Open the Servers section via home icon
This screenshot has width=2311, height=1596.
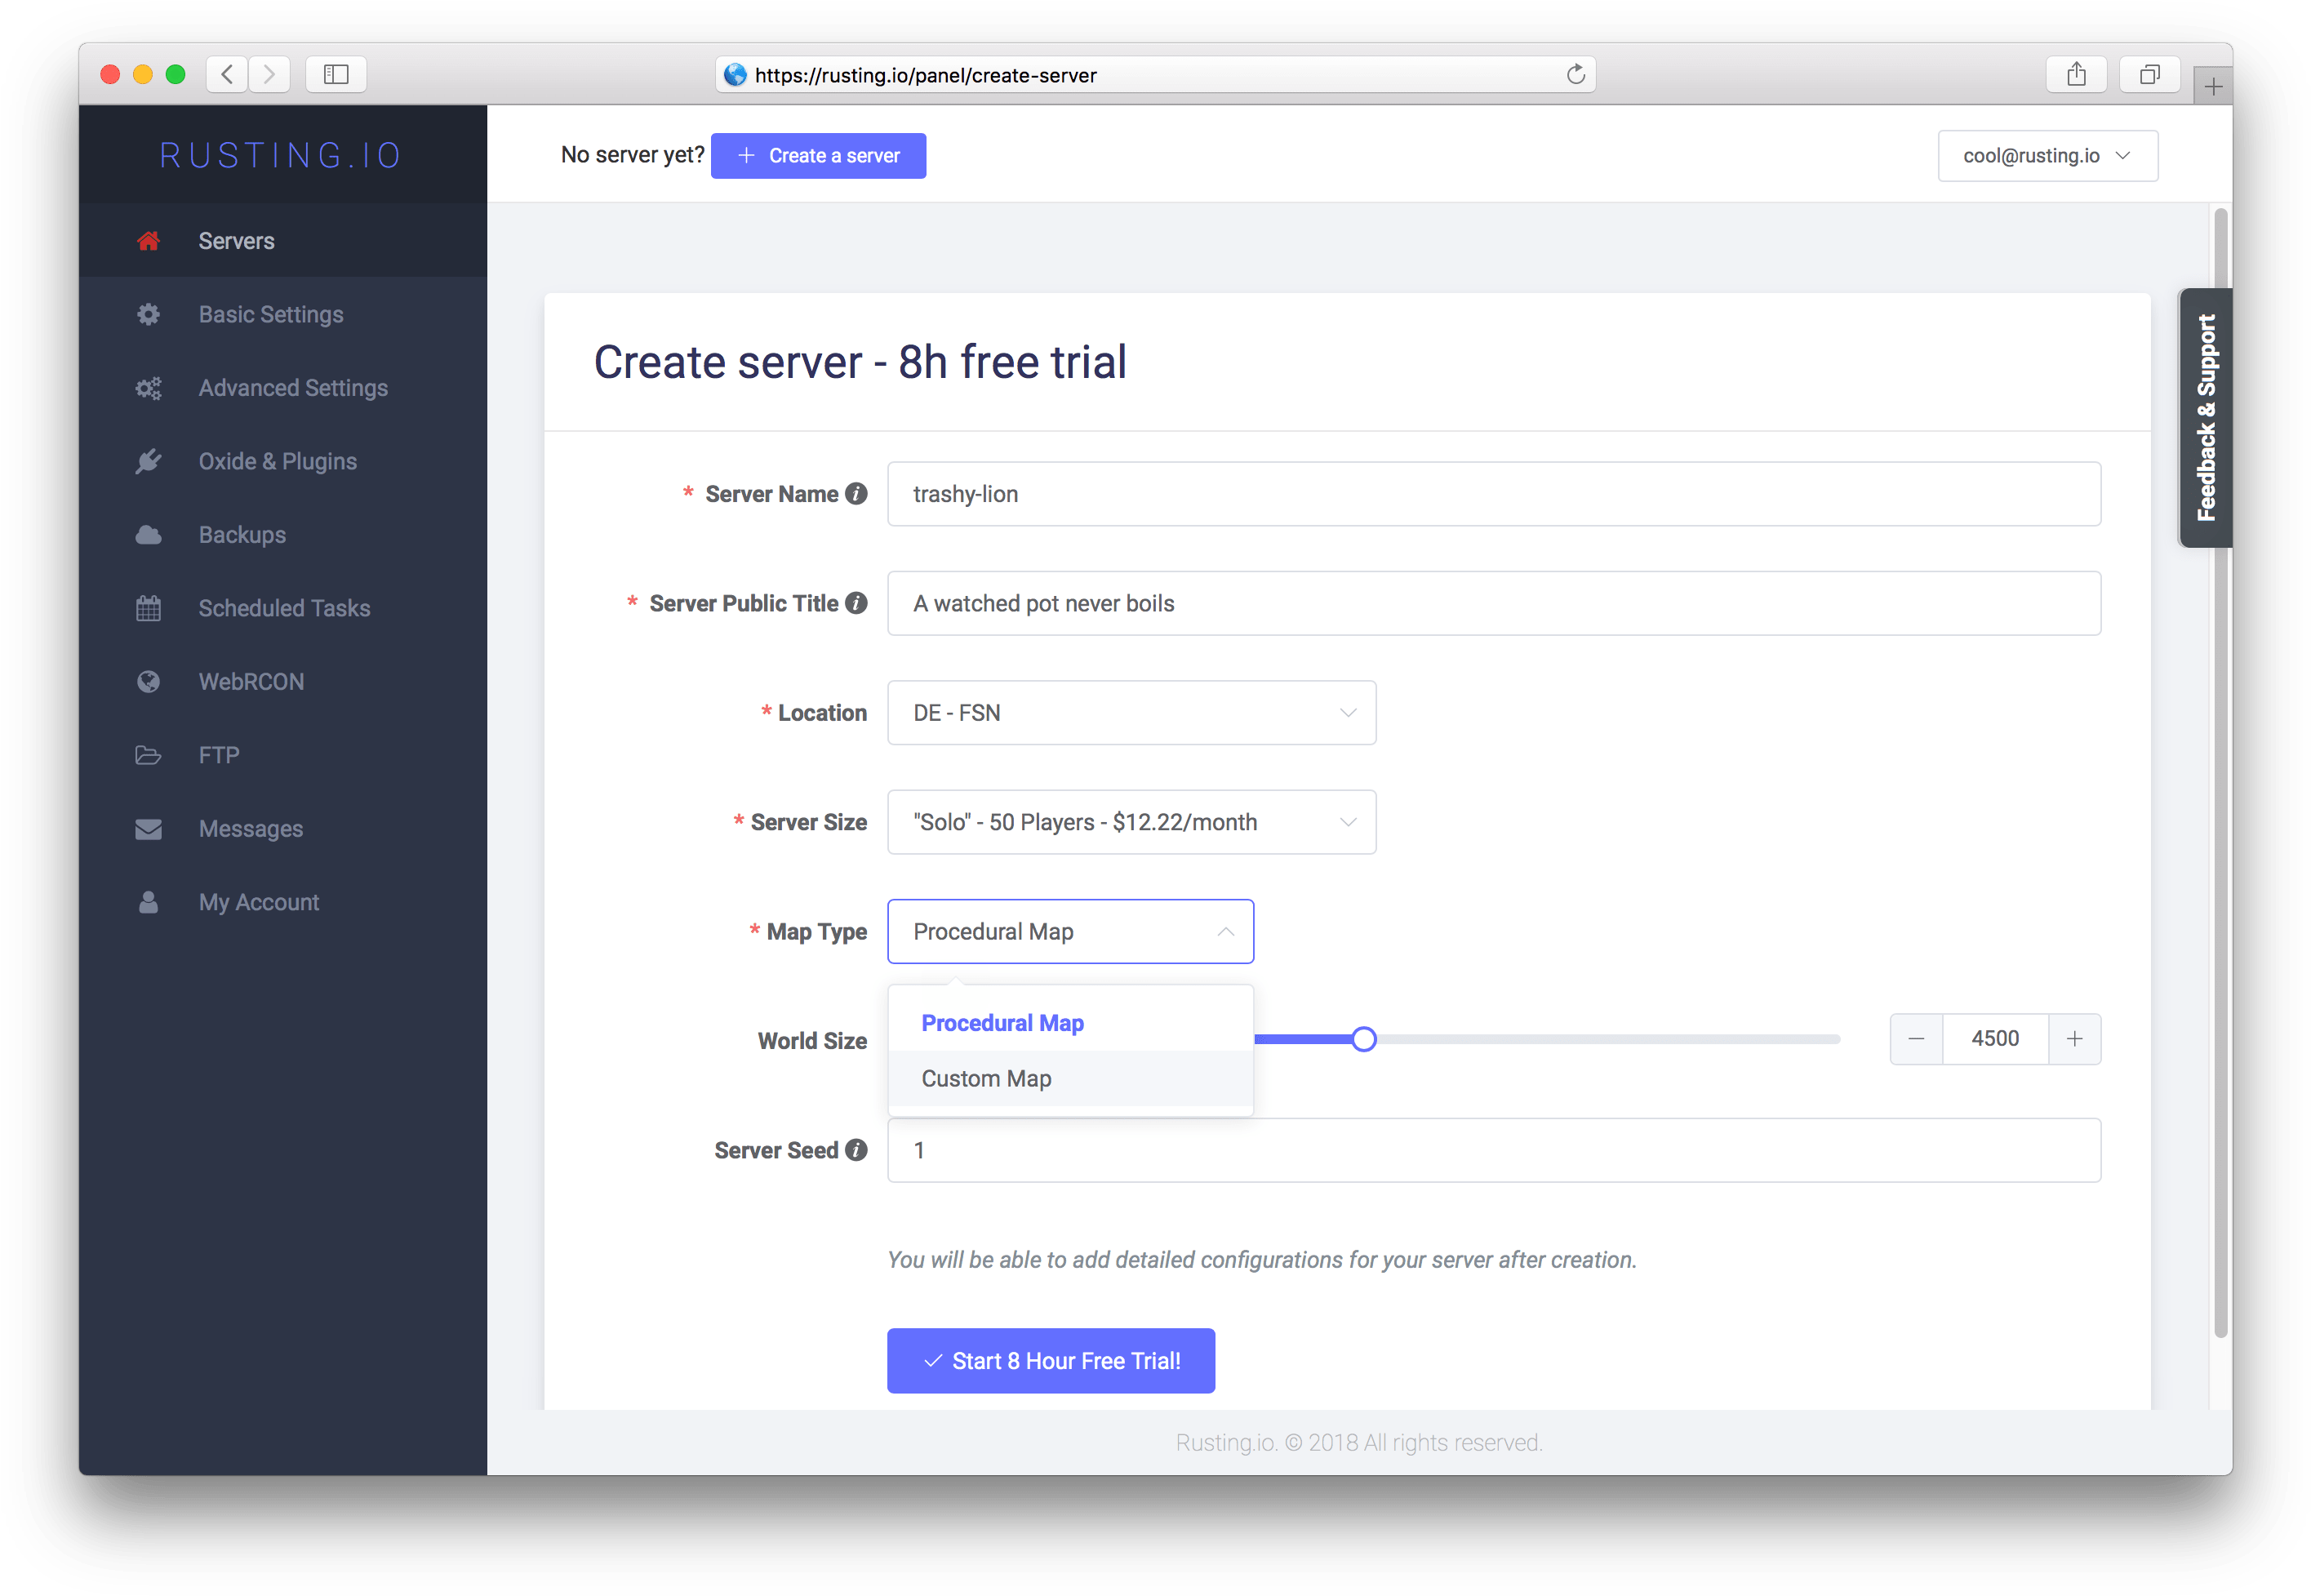148,240
